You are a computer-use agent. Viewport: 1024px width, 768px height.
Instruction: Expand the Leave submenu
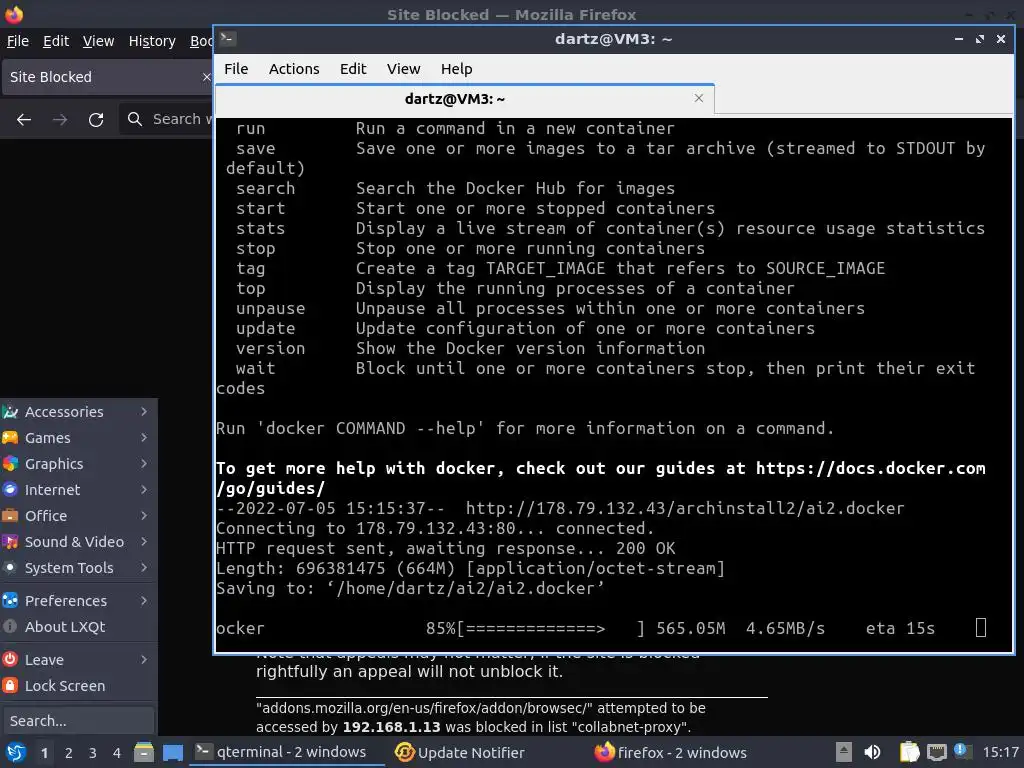click(x=78, y=660)
